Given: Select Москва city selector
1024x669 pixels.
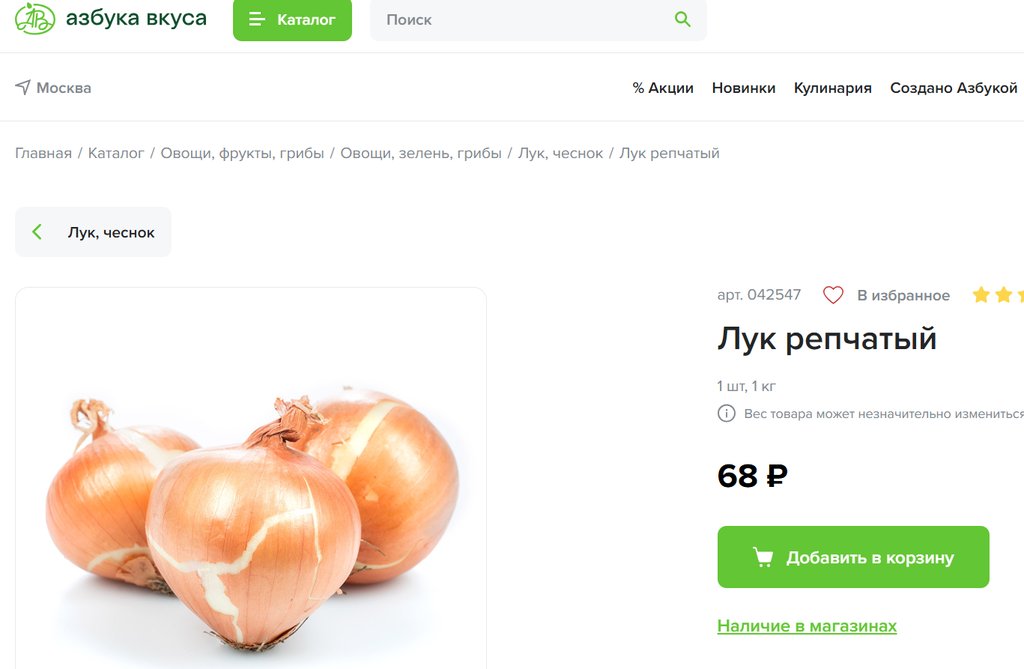Looking at the screenshot, I should [x=54, y=88].
